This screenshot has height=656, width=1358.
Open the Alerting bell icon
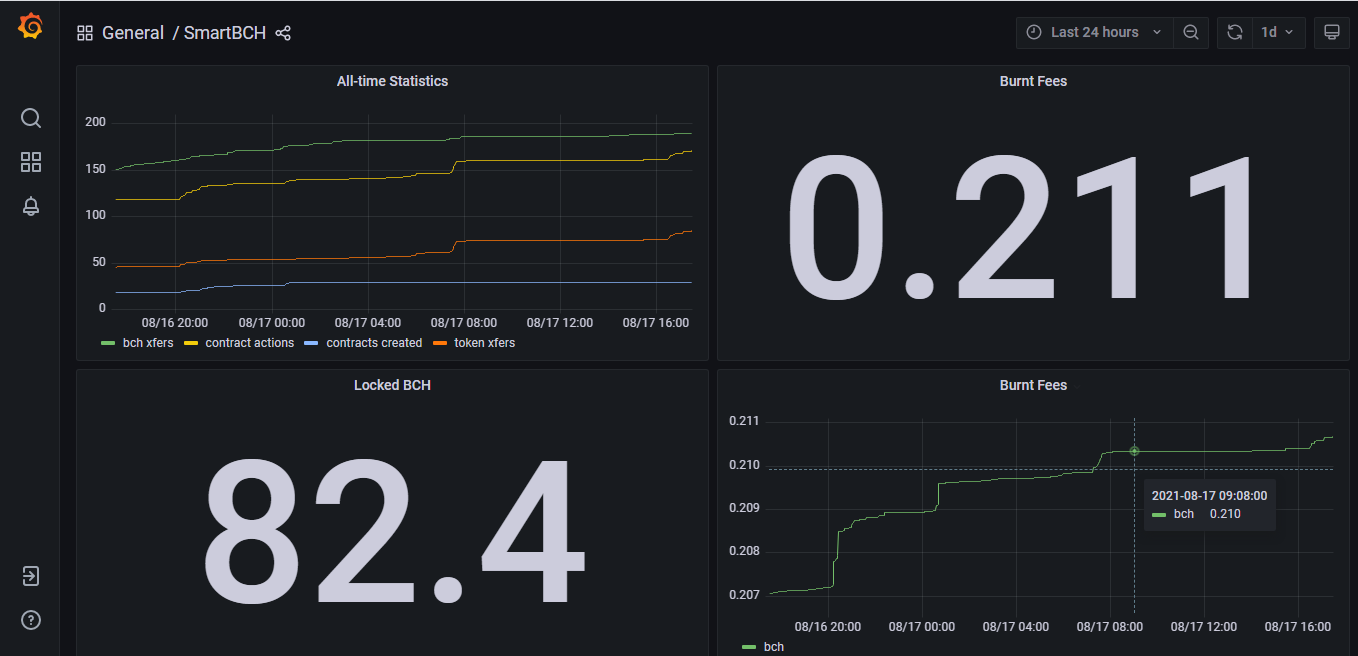coord(31,206)
